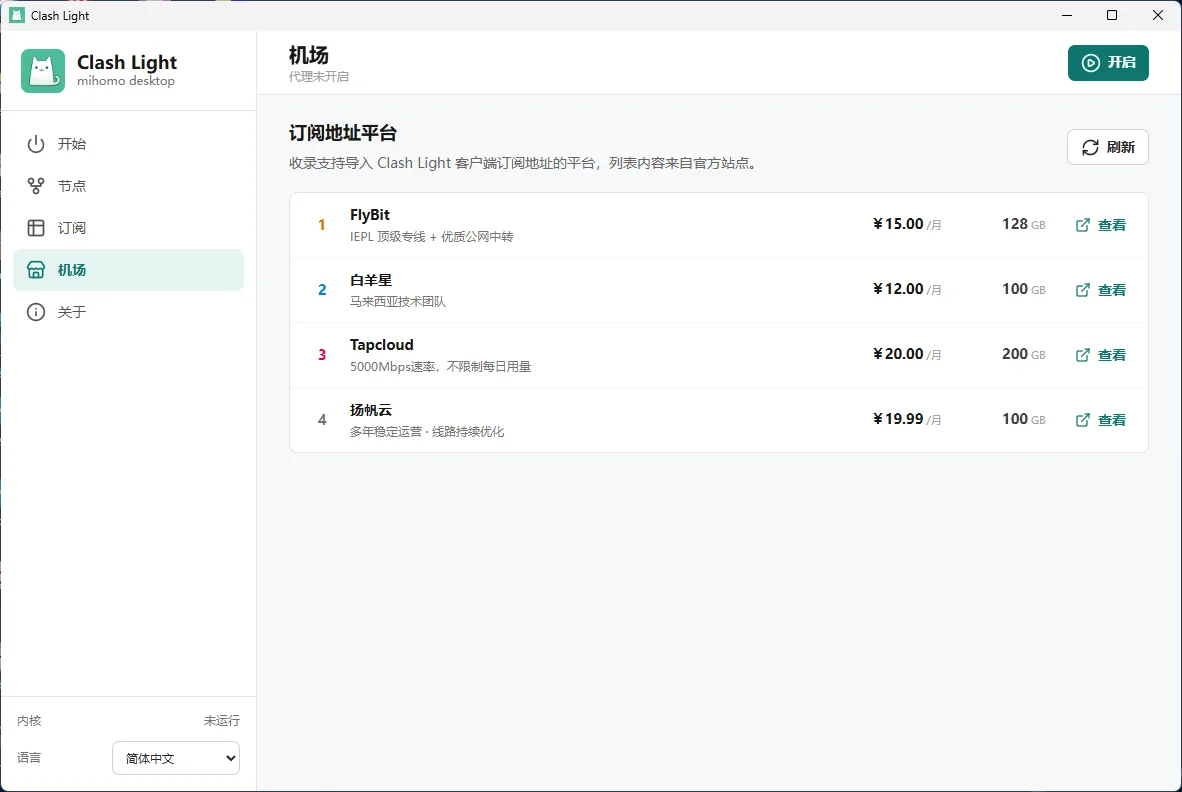Click the 白羊星 provider name
The width and height of the screenshot is (1182, 792).
pos(371,280)
